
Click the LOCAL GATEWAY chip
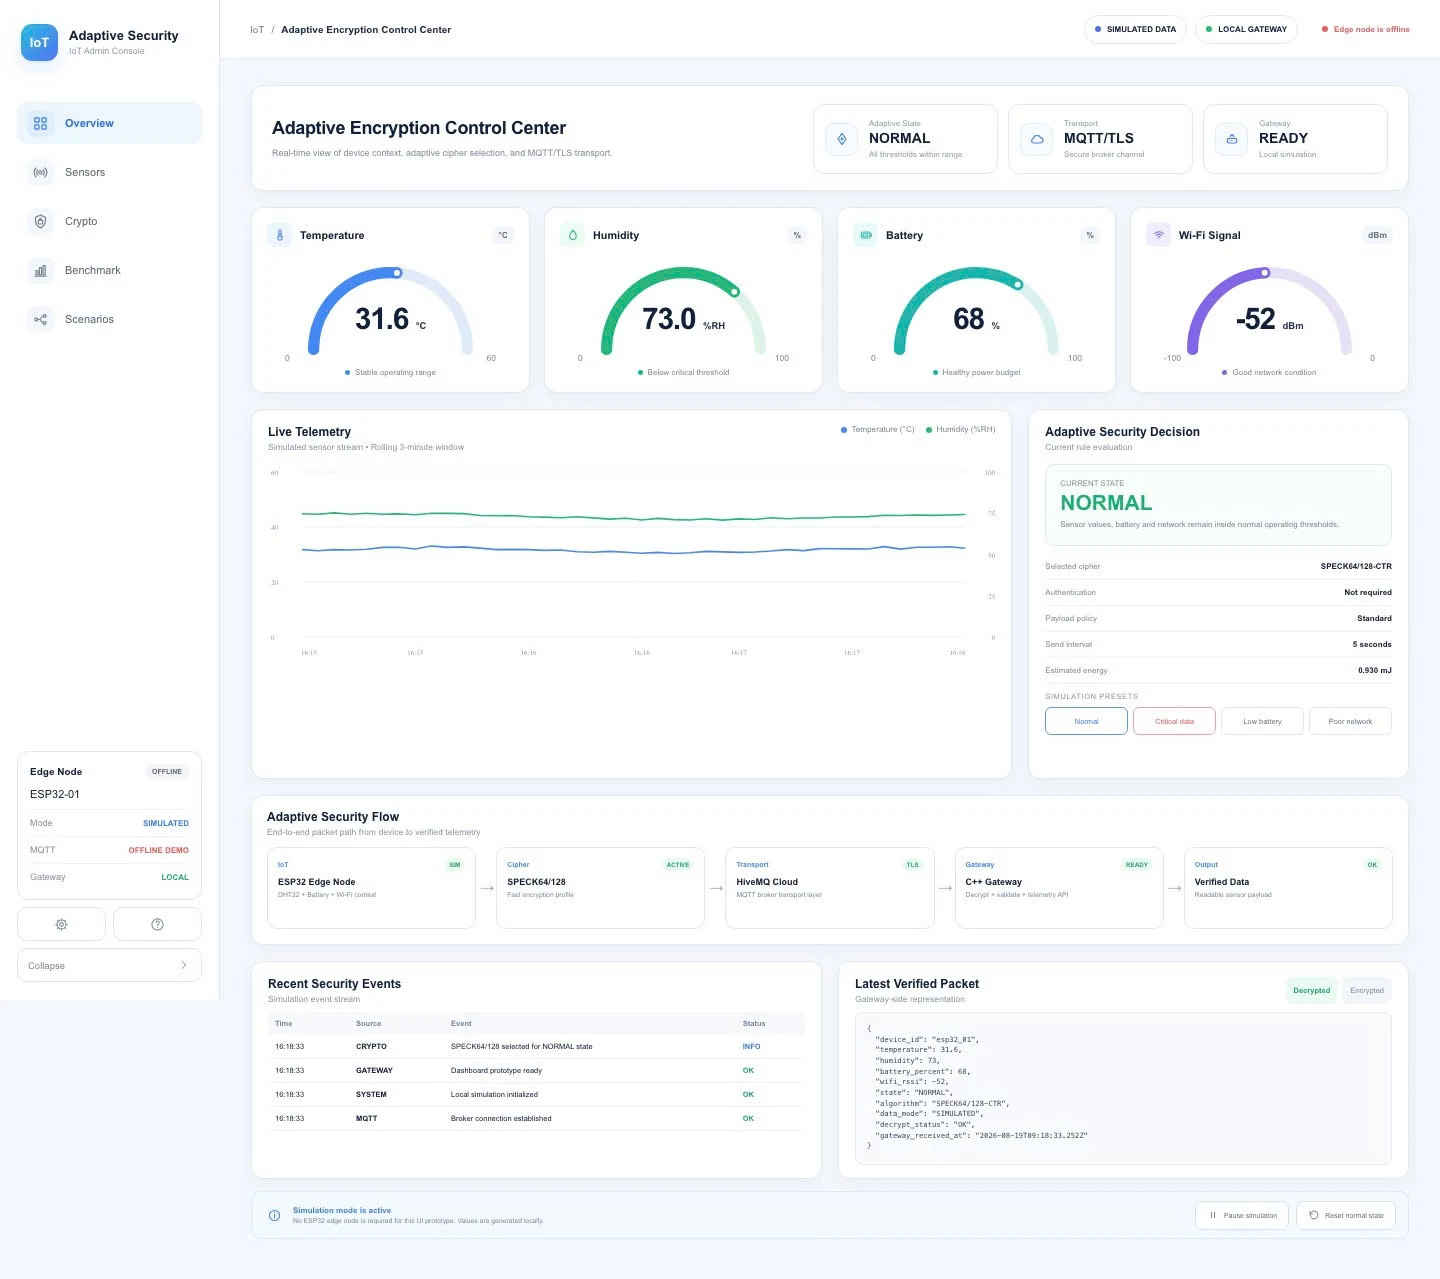[1246, 29]
